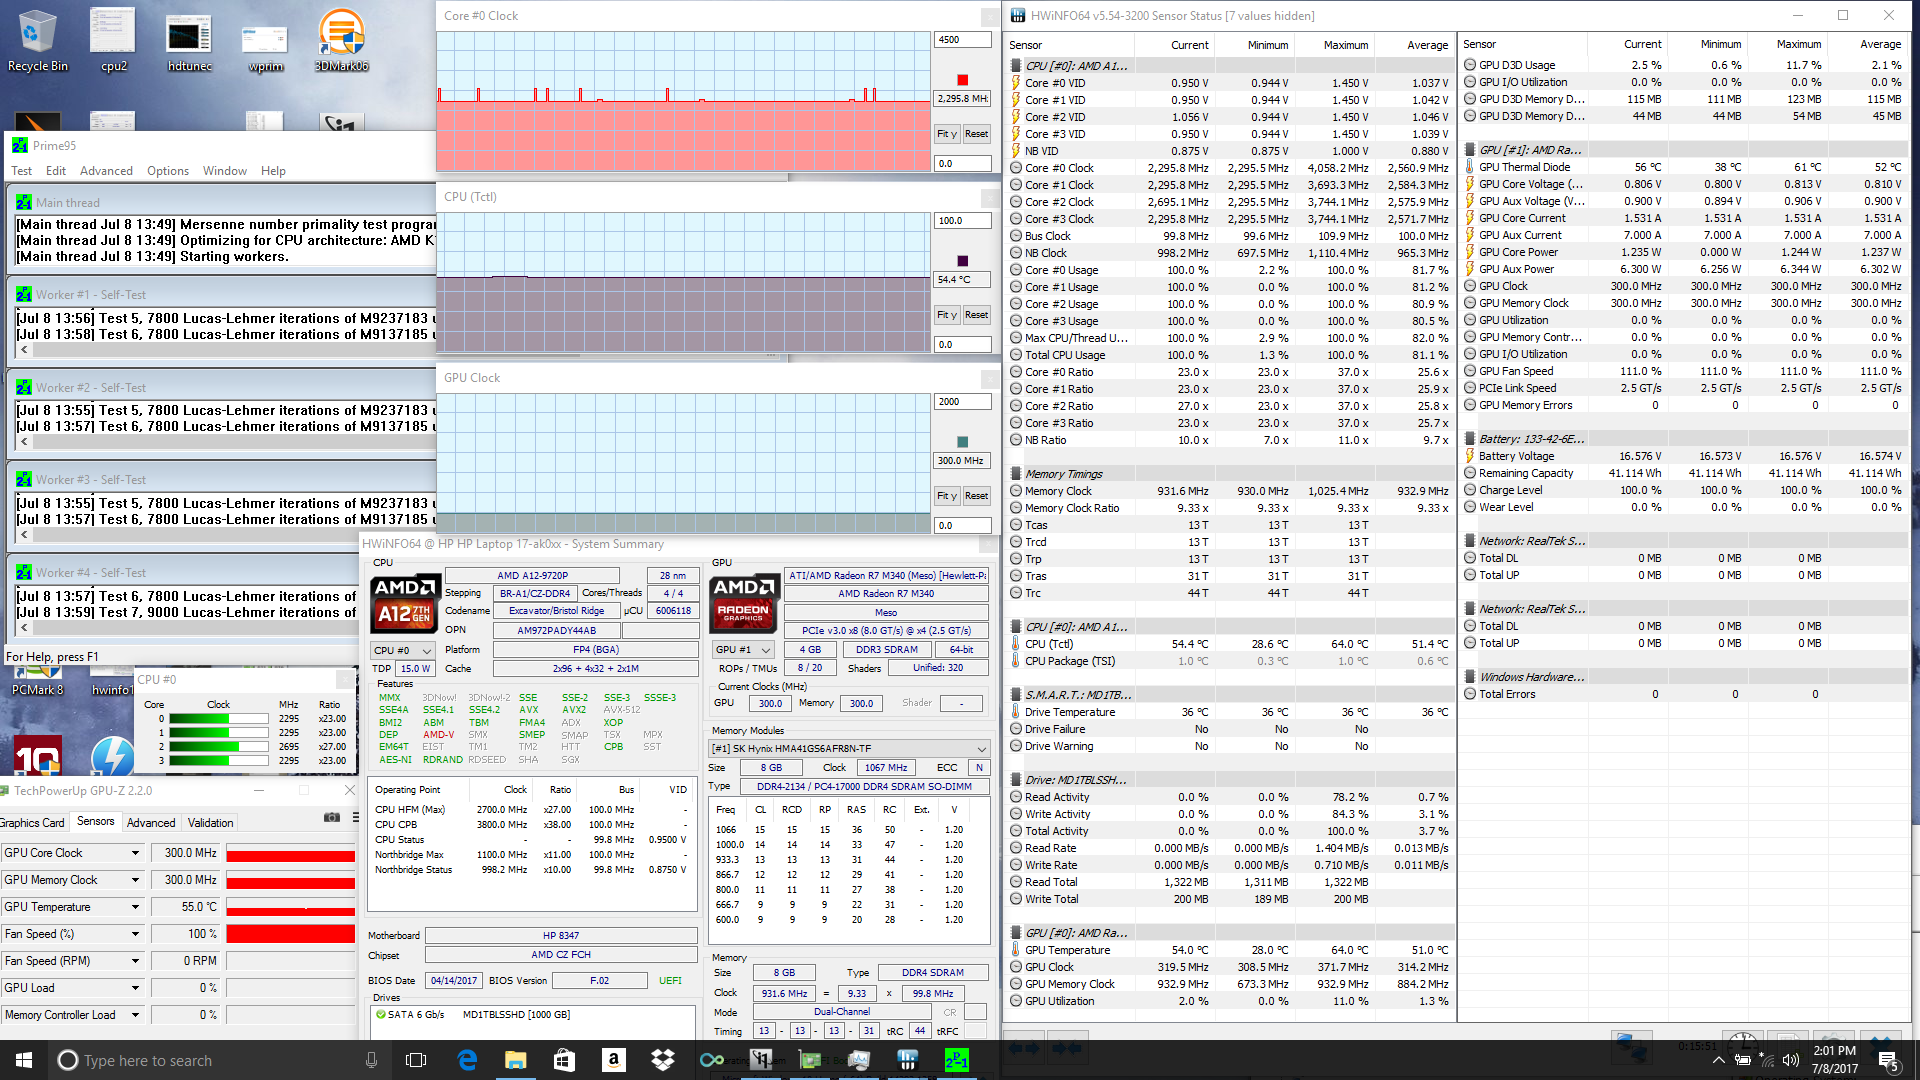
Task: Switch to GPU-Z Validation tab
Action: click(x=211, y=823)
